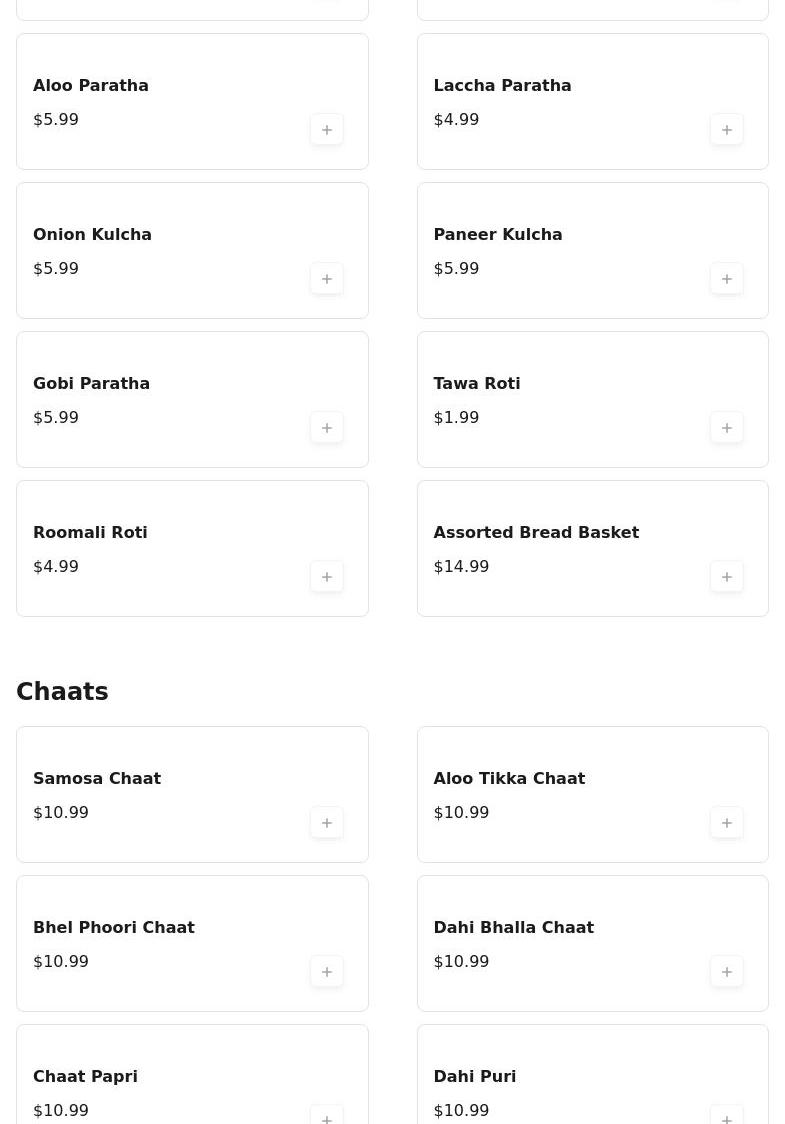
Task: Open the Aloo Paratha item name
Action: point(91,86)
